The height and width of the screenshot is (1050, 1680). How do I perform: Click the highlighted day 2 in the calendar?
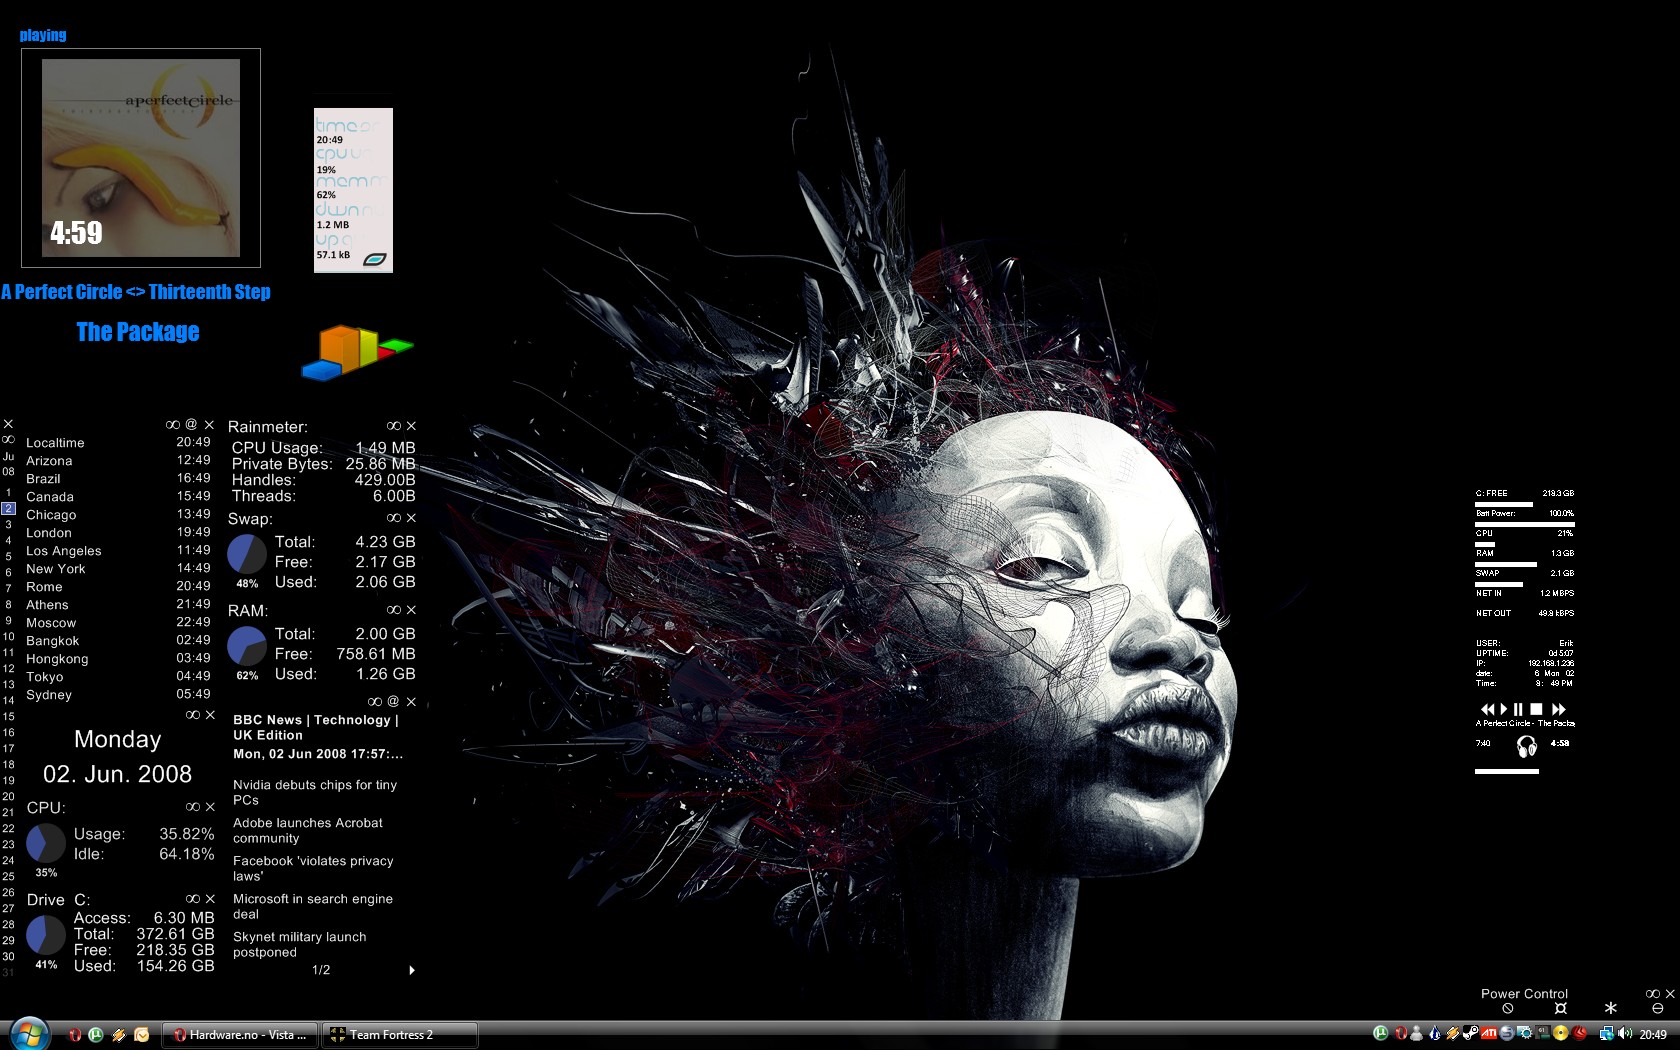8,508
